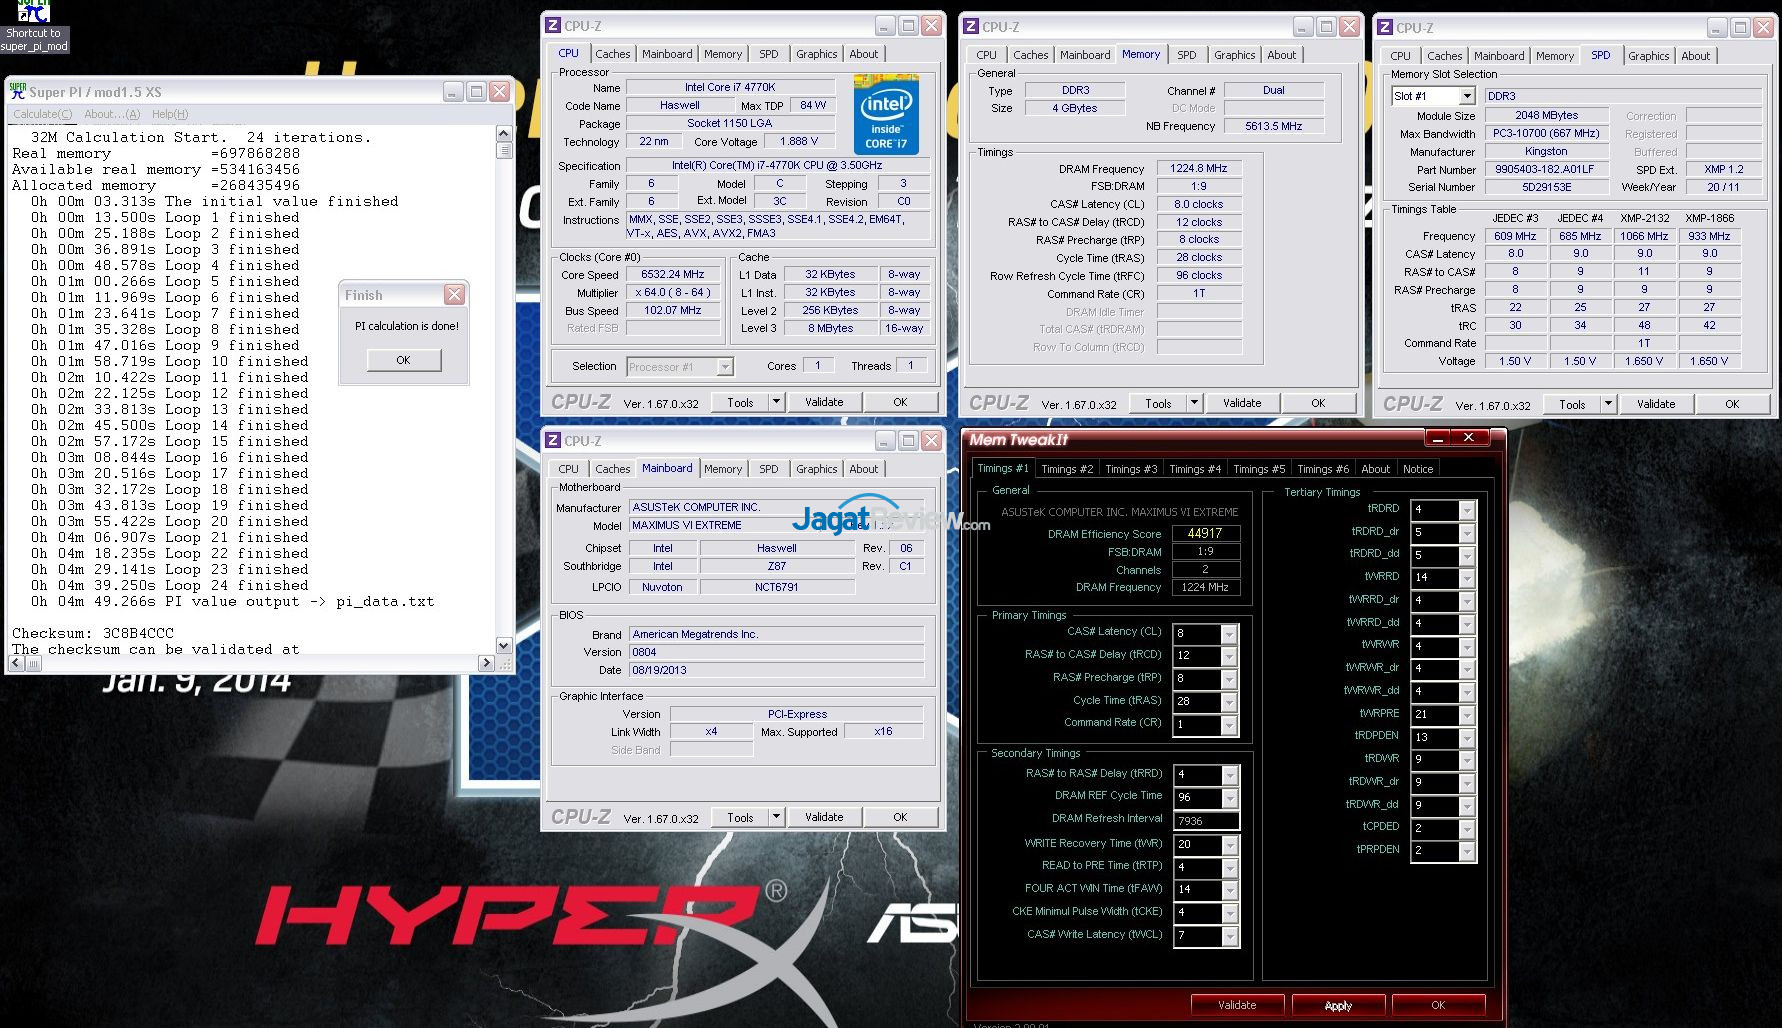This screenshot has width=1782, height=1028.
Task: Minimize the MemTweakIt window
Action: click(1437, 438)
